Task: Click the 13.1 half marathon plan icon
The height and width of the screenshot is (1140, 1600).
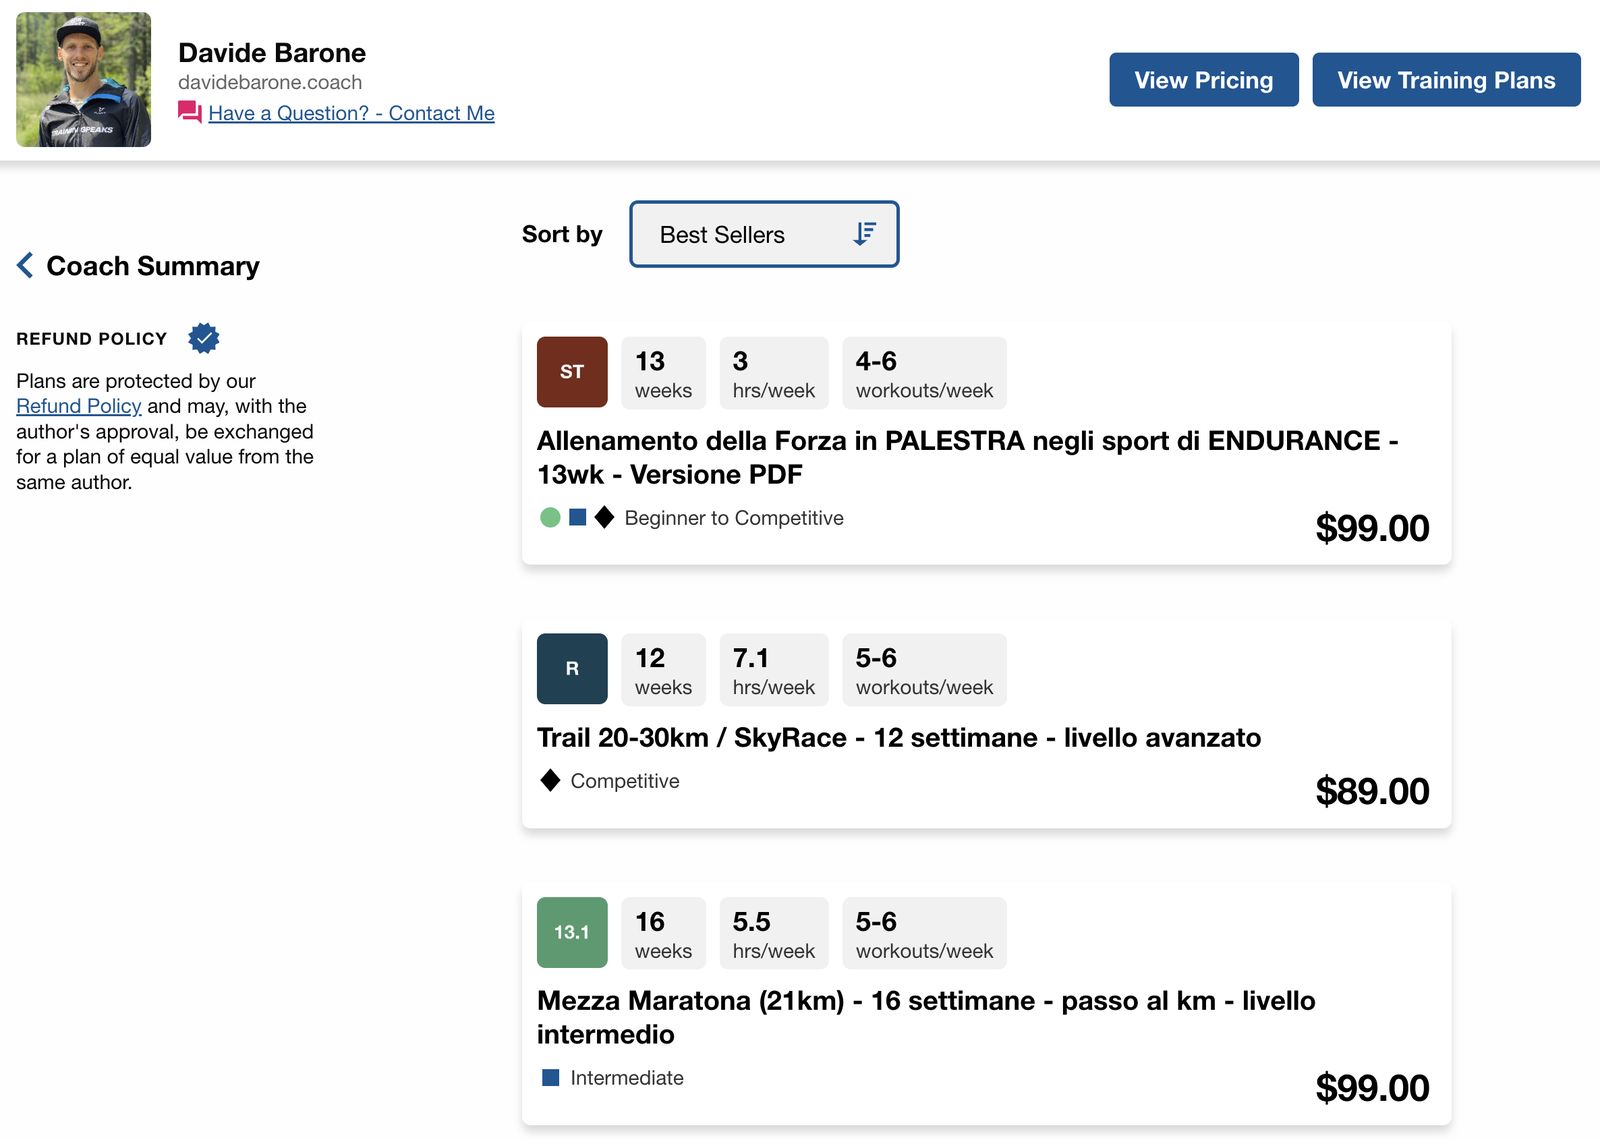Action: pyautogui.click(x=572, y=932)
